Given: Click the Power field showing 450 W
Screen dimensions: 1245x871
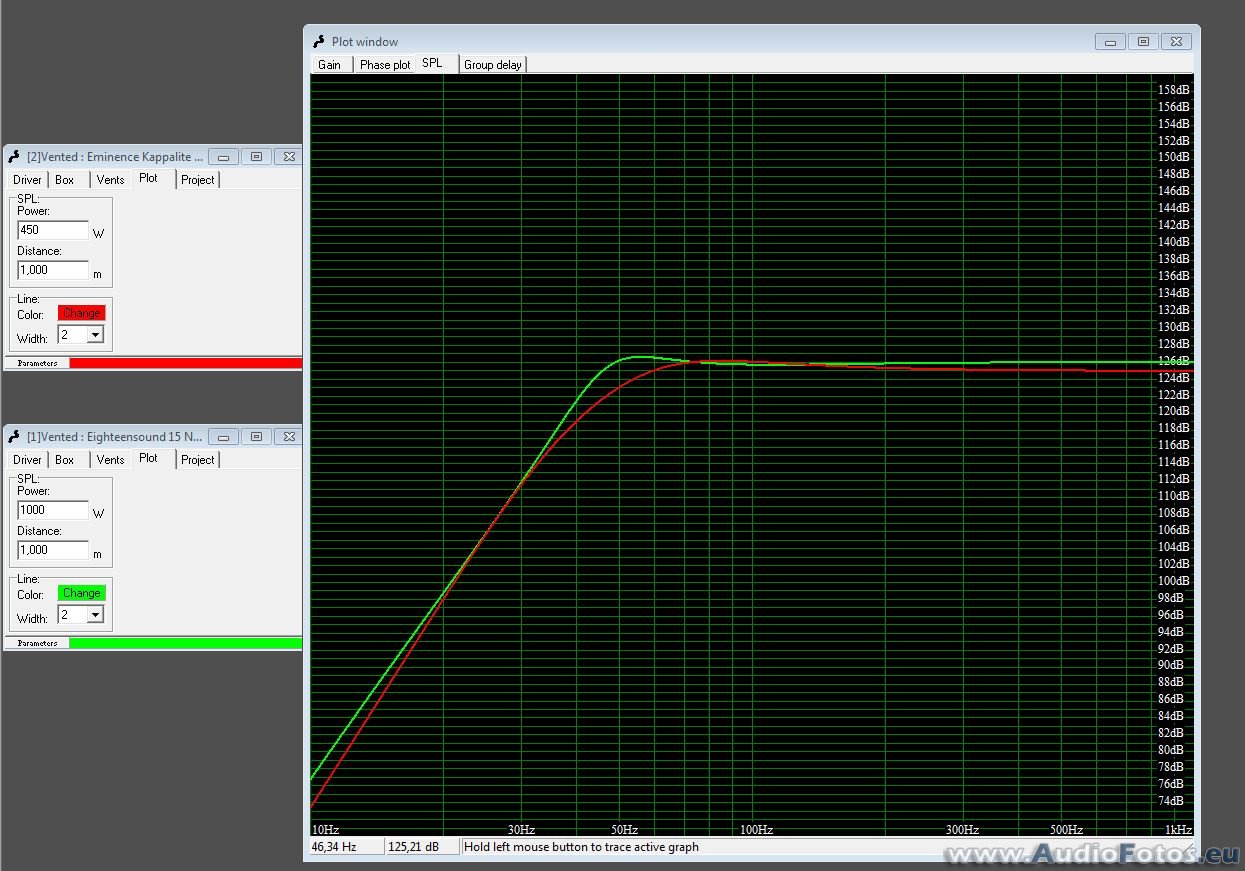Looking at the screenshot, I should 53,230.
